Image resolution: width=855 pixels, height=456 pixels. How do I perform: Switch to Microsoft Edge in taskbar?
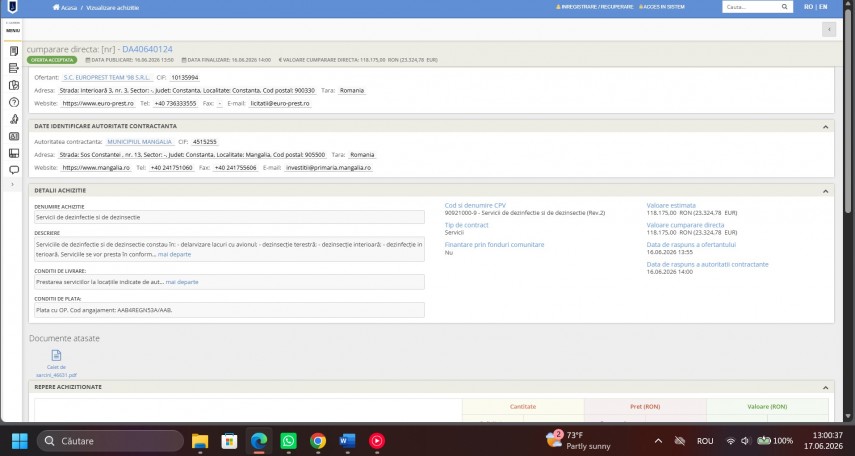(259, 441)
